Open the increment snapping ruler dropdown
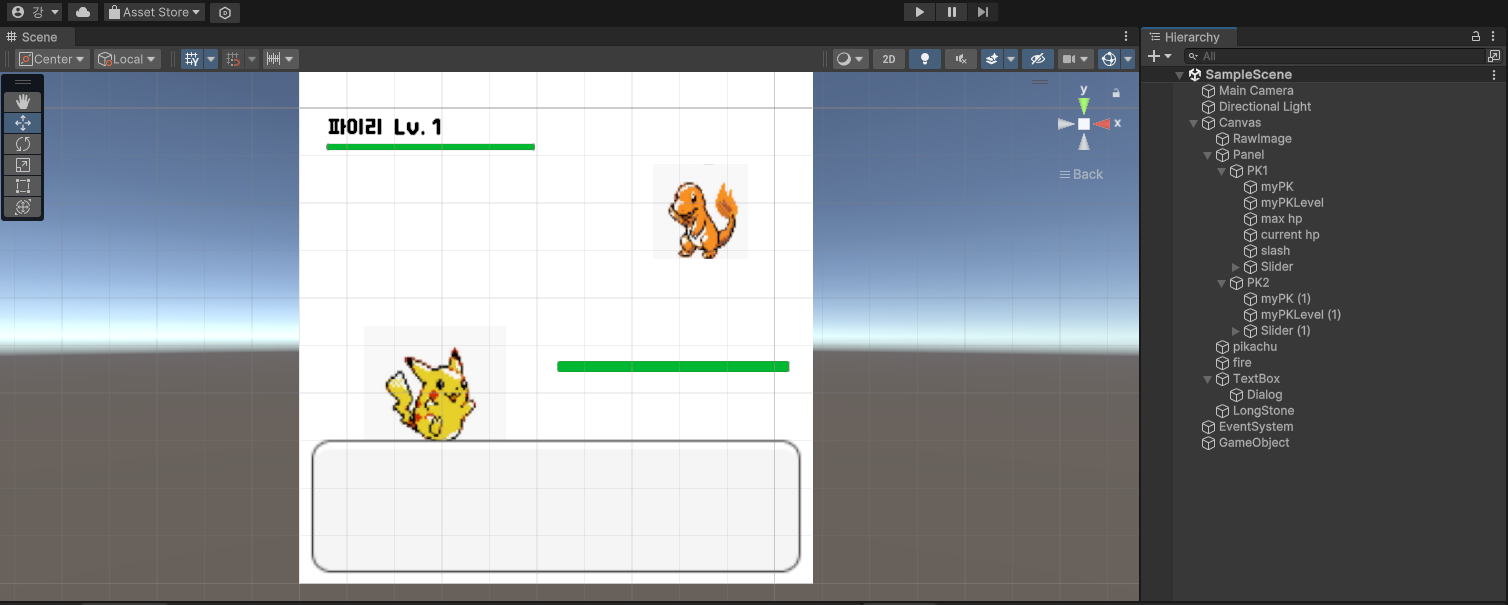Viewport: 1508px width, 605px height. [279, 59]
